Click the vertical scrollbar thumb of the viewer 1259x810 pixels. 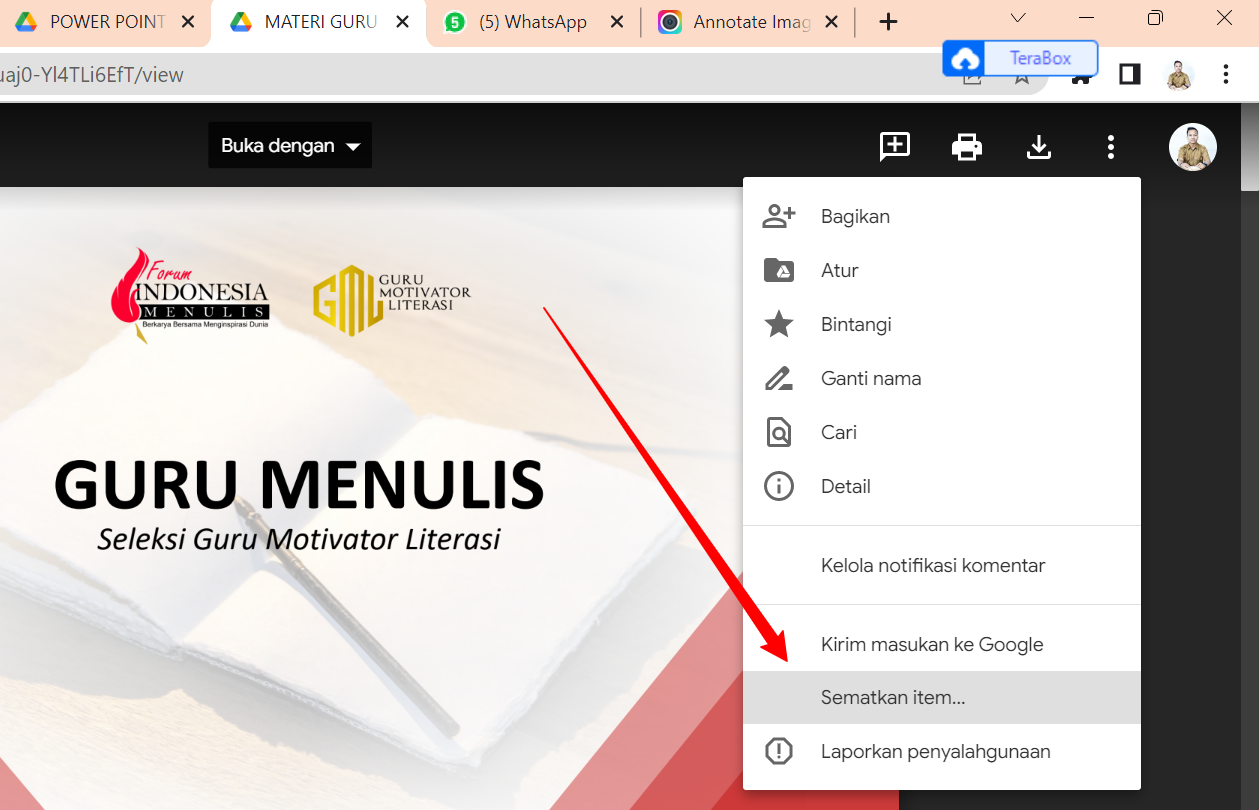[1249, 145]
